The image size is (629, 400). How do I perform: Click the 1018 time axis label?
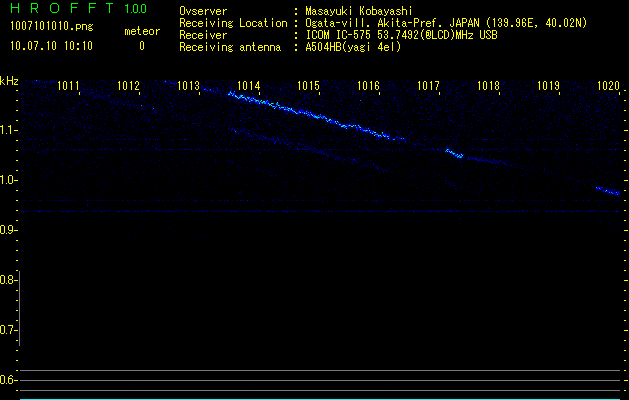tap(489, 86)
